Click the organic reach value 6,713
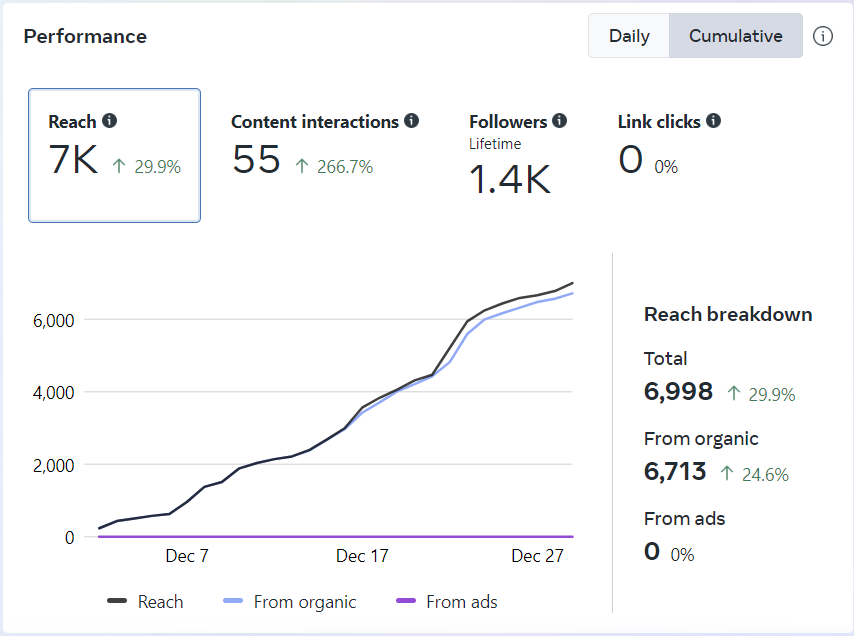Screen dimensions: 854x636 [x=675, y=472]
